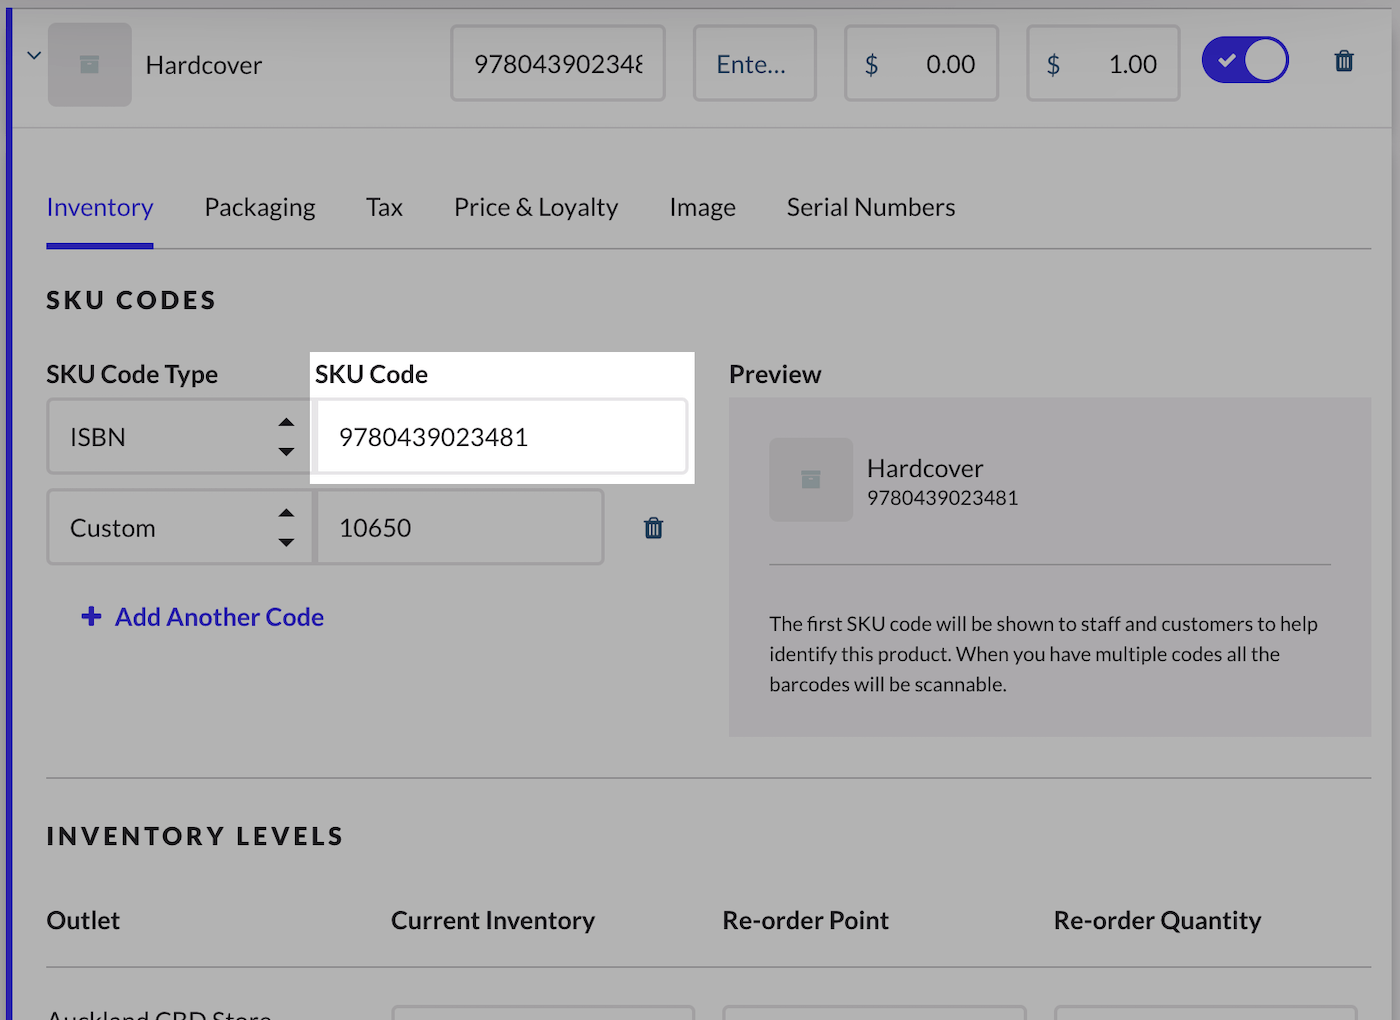Open the Custom SKU code type dropdown
The image size is (1400, 1020).
pyautogui.click(x=178, y=528)
